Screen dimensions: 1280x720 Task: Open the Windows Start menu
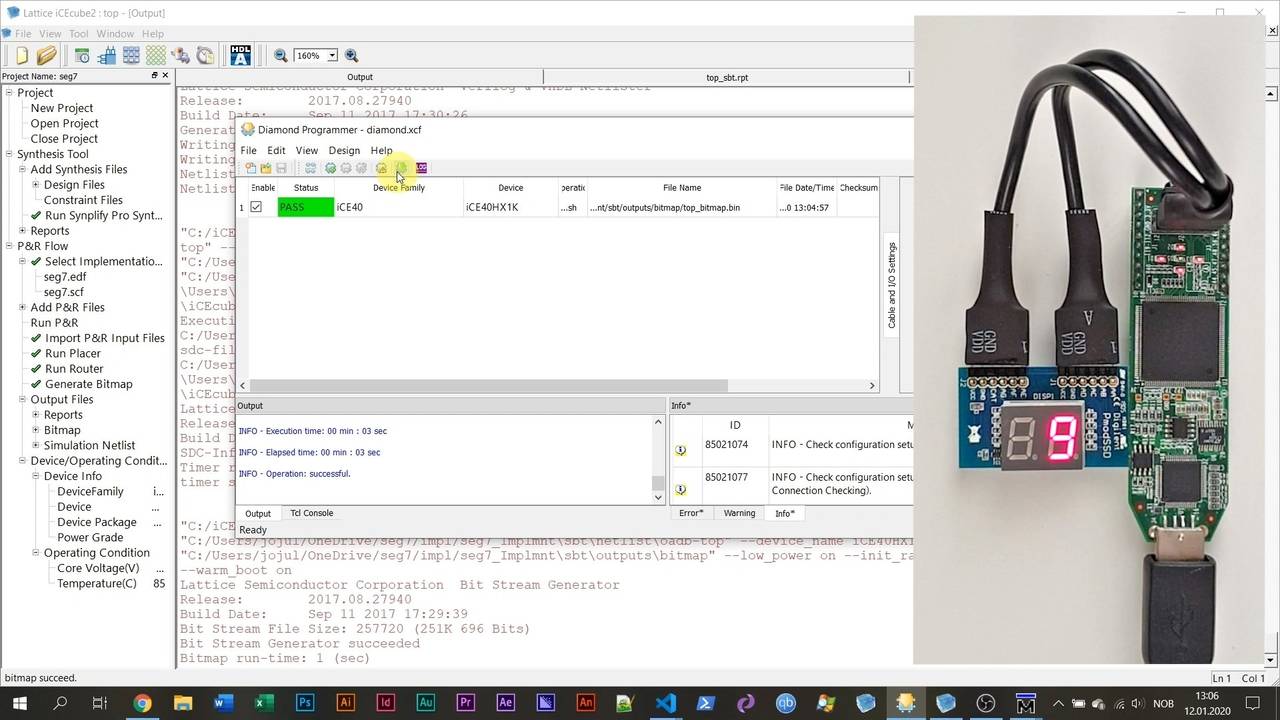(x=19, y=703)
